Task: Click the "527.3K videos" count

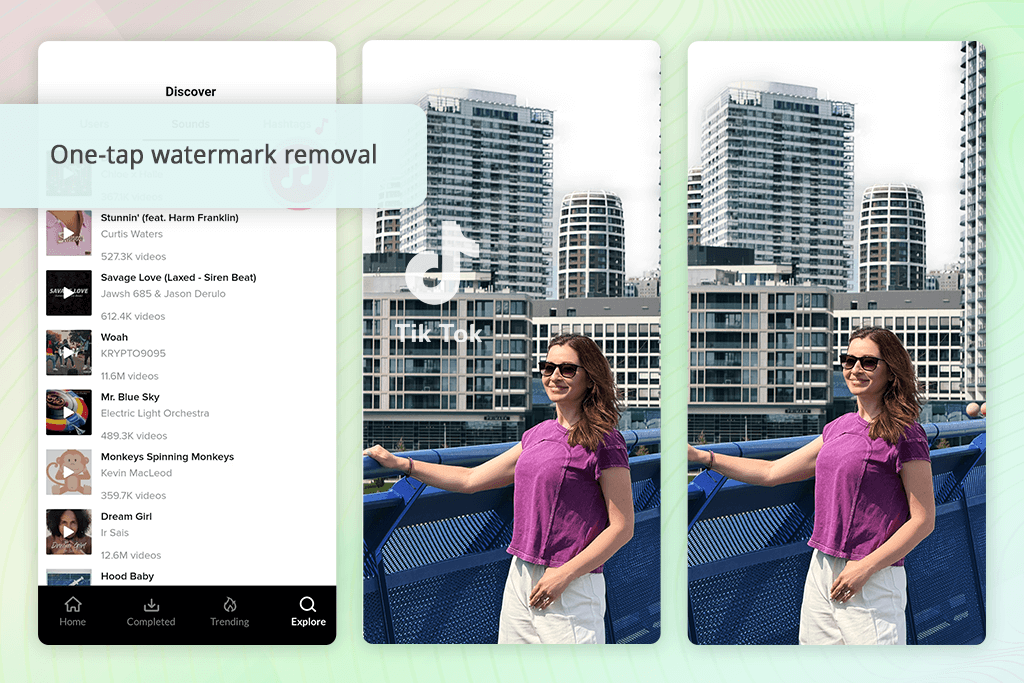Action: [x=133, y=257]
